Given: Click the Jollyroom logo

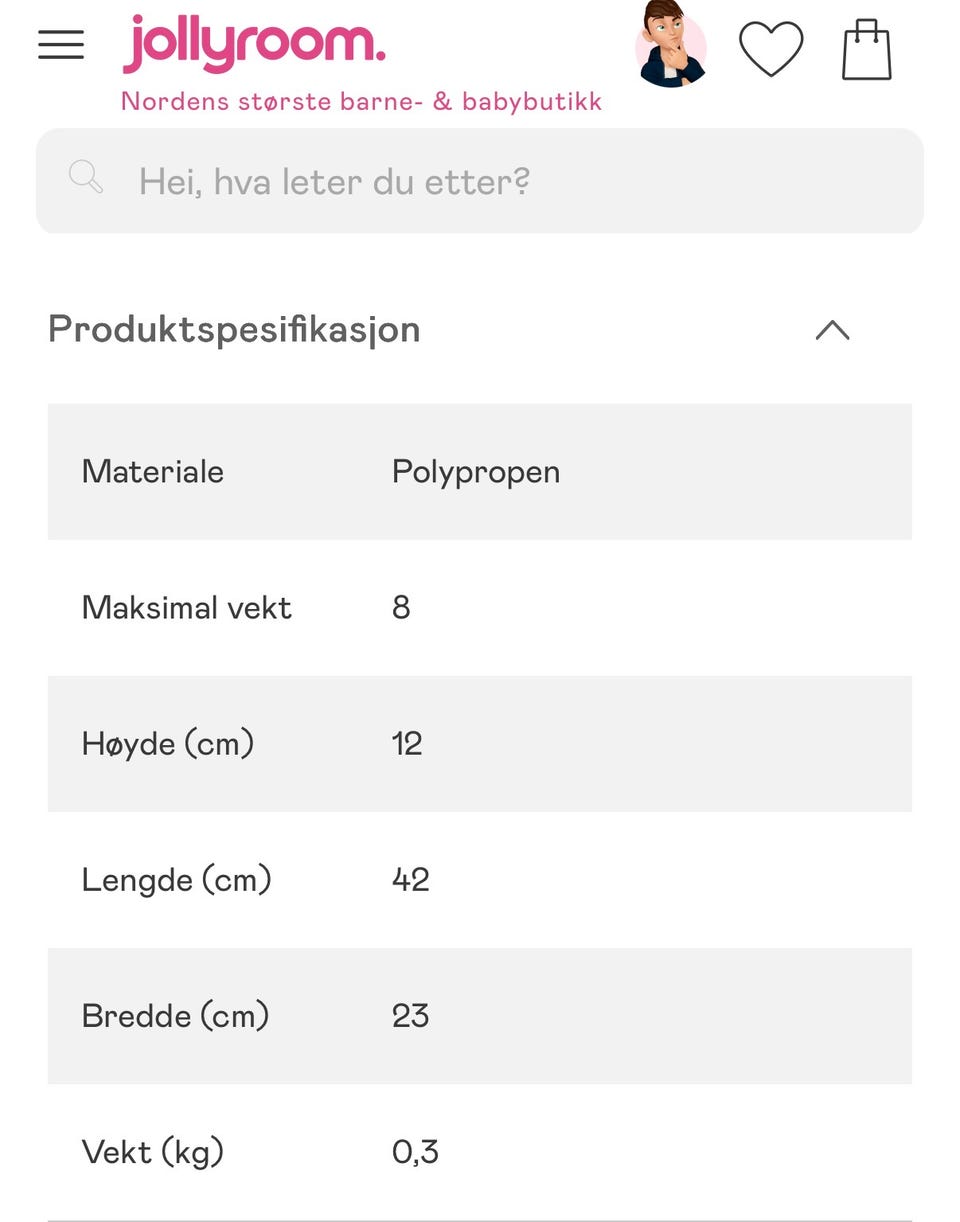Looking at the screenshot, I should coord(254,45).
